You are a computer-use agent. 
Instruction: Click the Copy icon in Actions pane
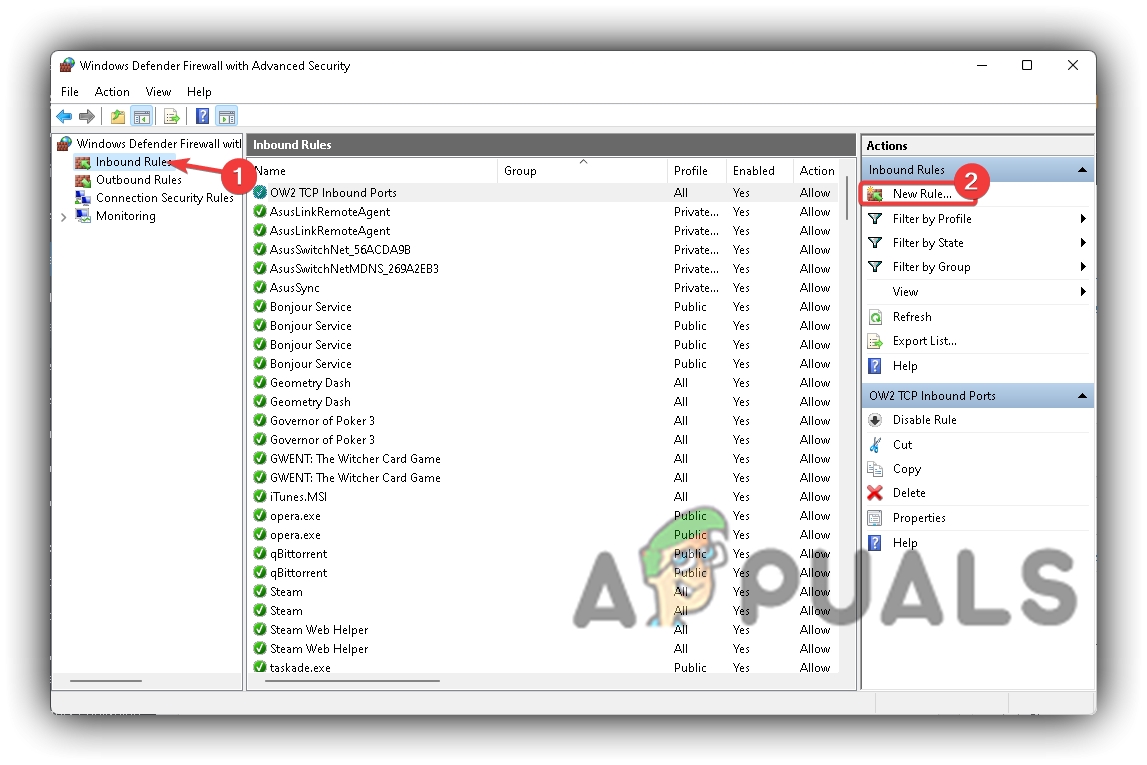pyautogui.click(x=875, y=469)
